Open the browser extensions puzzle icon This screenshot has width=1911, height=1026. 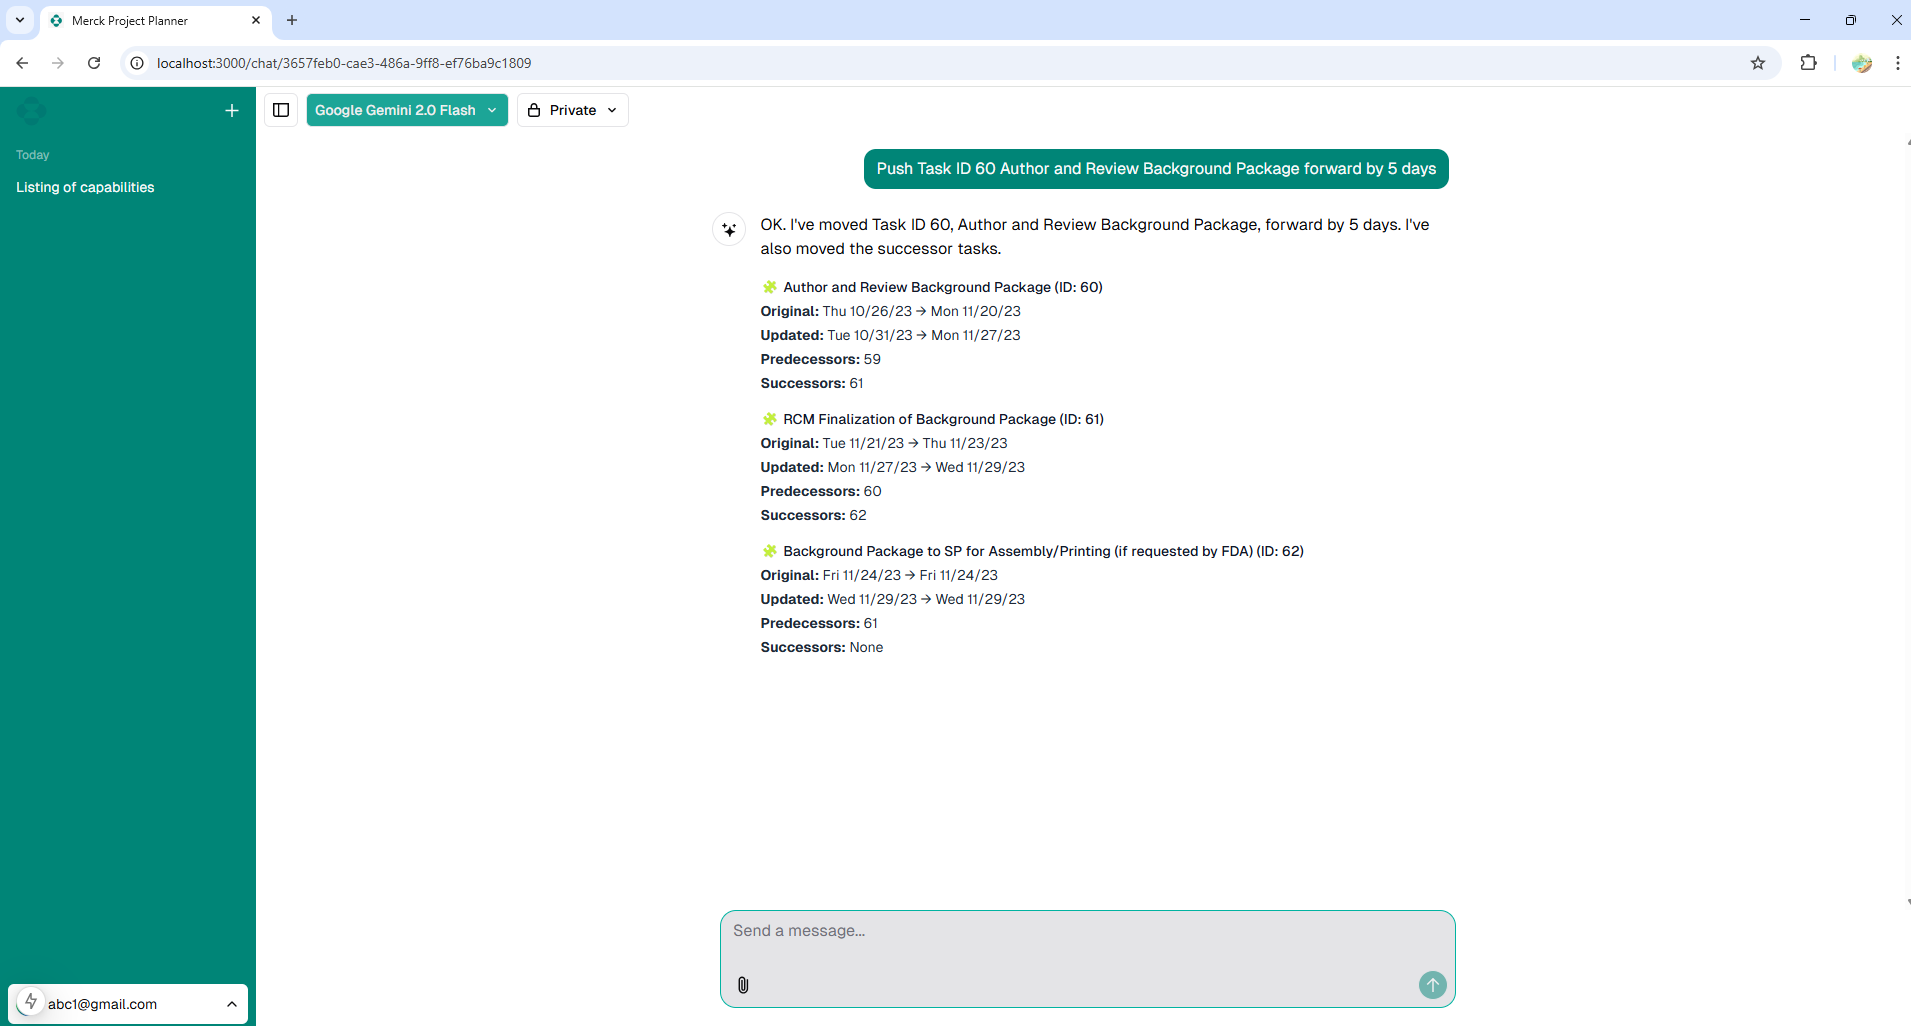click(x=1808, y=63)
